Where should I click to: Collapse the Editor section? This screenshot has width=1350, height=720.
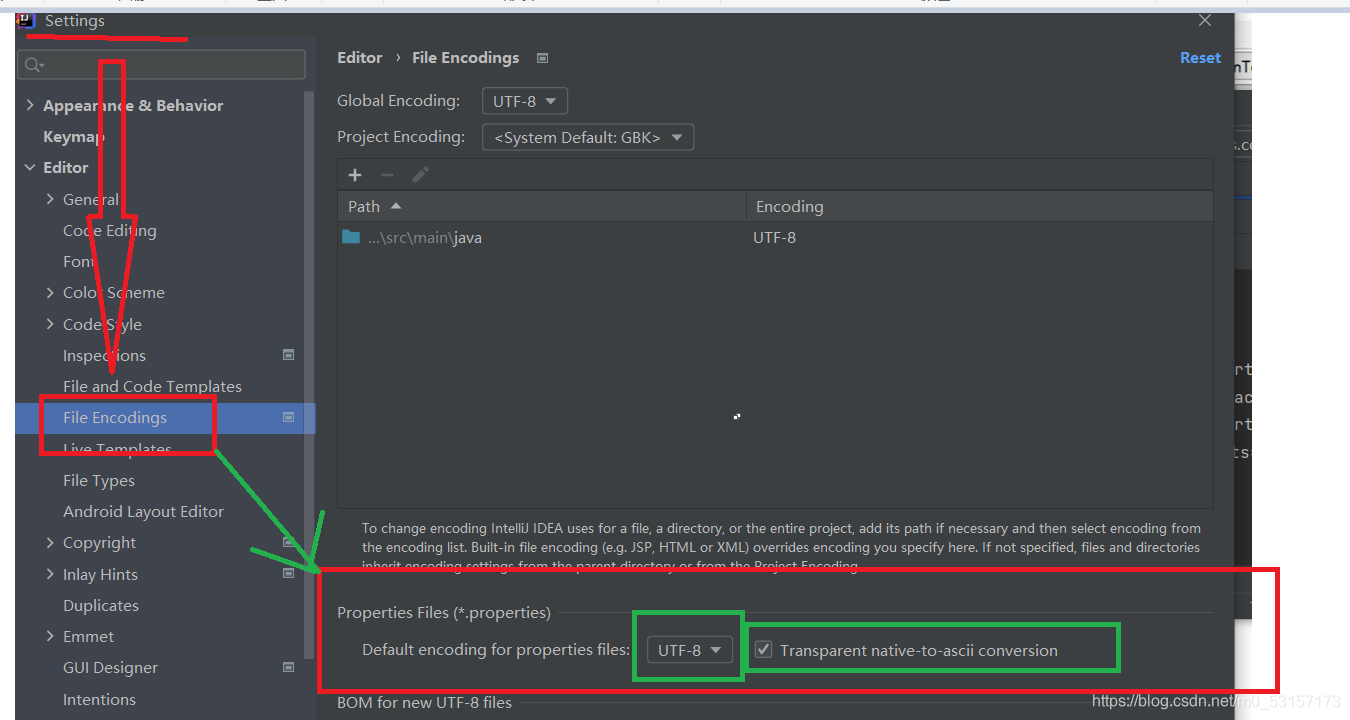coord(30,167)
